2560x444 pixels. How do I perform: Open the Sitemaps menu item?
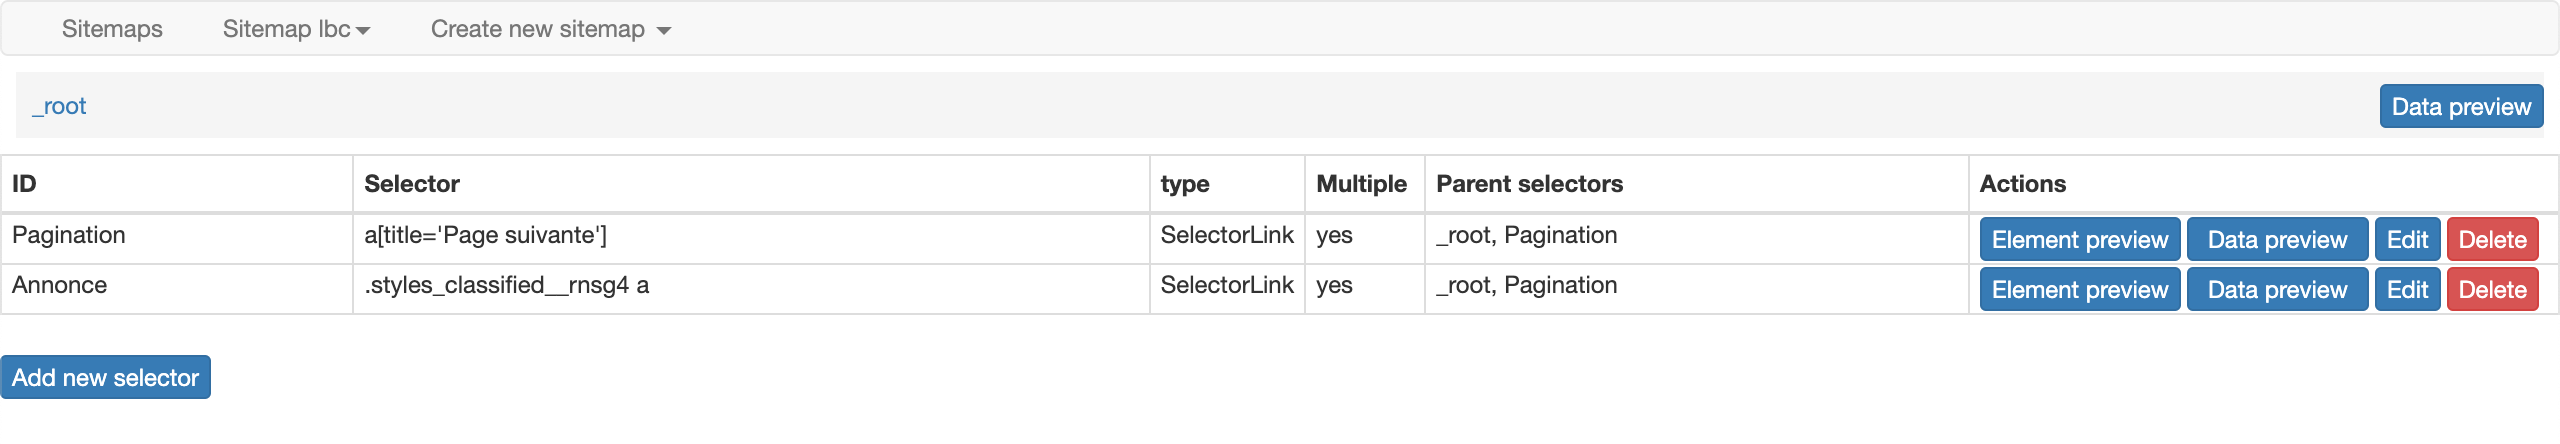(112, 29)
